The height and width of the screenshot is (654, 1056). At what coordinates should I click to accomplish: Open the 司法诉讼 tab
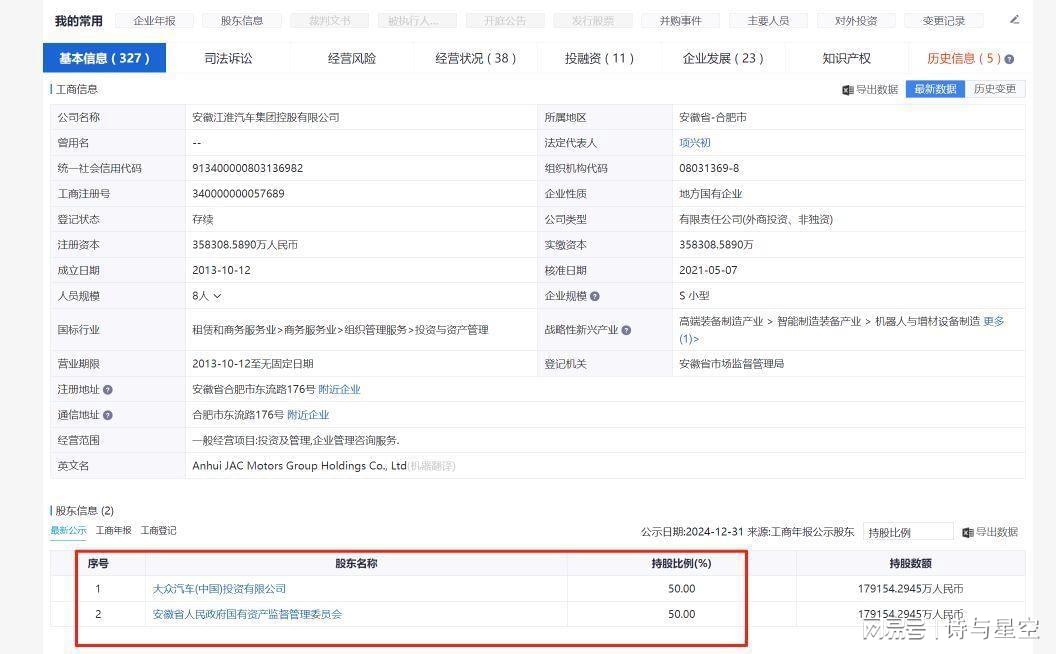point(228,58)
